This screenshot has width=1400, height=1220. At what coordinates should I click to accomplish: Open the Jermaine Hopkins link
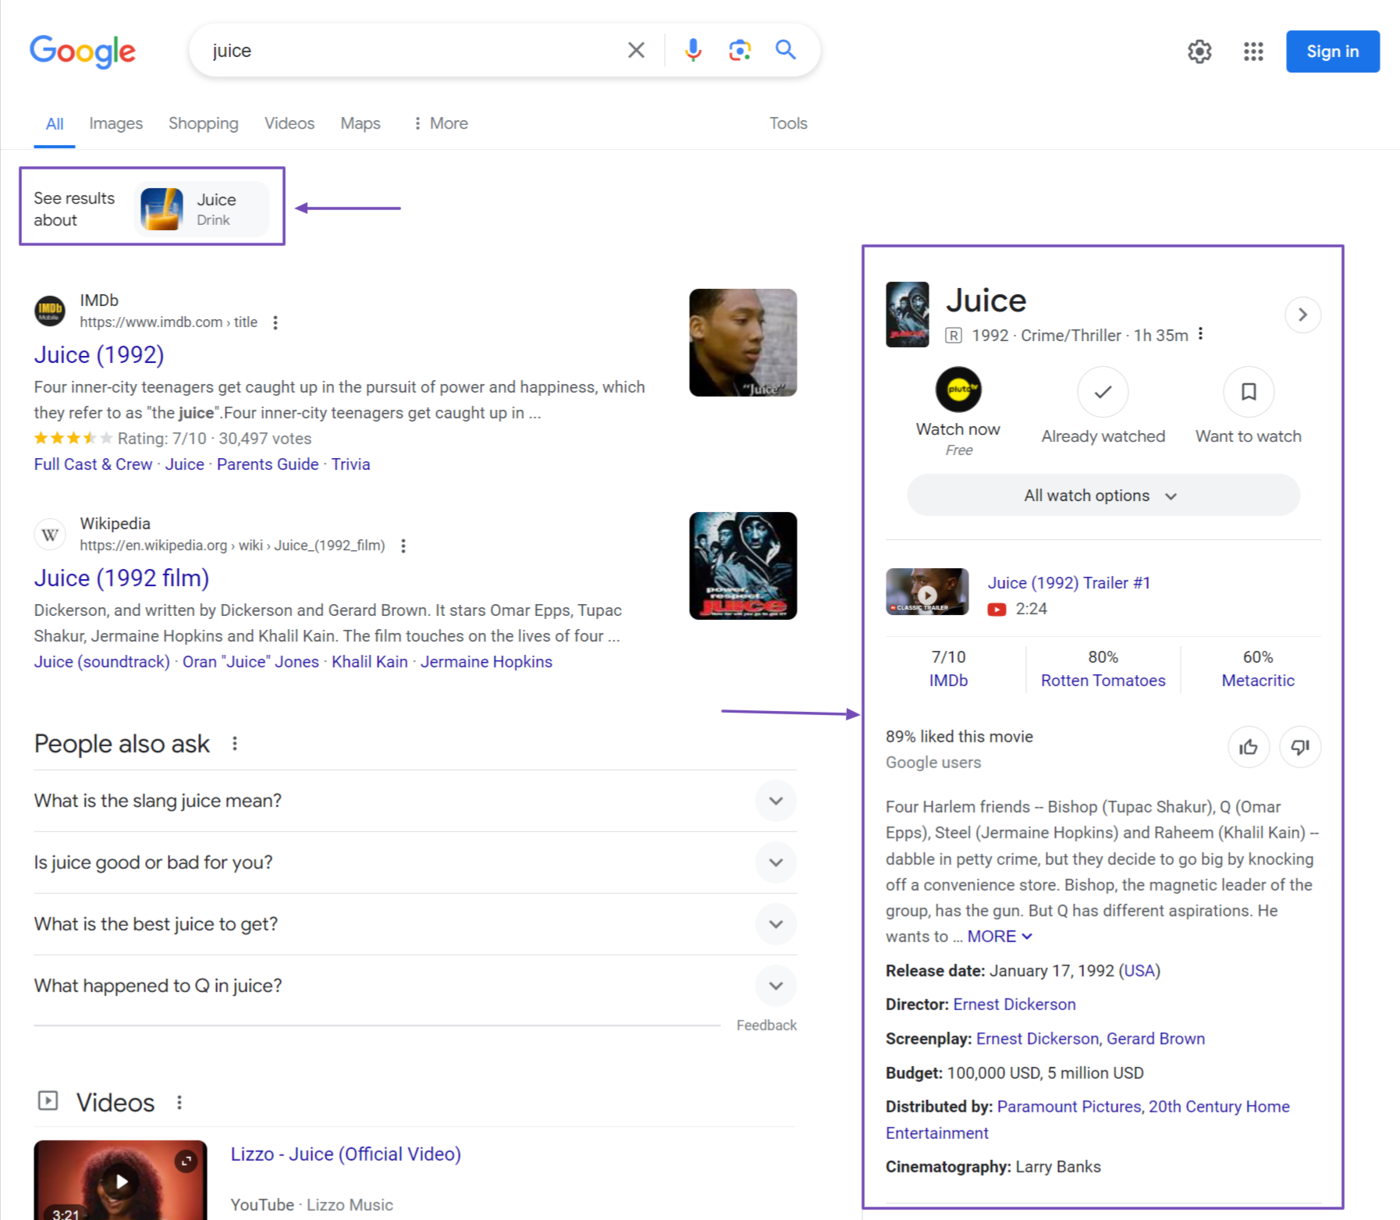pos(486,662)
